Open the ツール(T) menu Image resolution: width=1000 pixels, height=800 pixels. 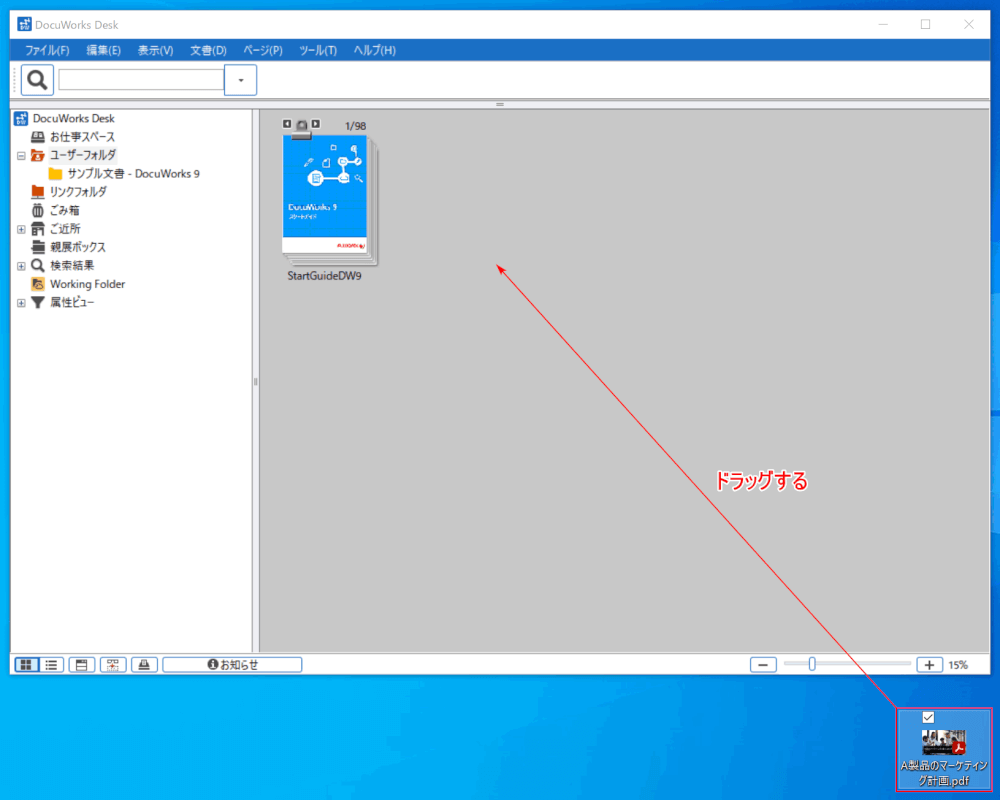[x=318, y=50]
